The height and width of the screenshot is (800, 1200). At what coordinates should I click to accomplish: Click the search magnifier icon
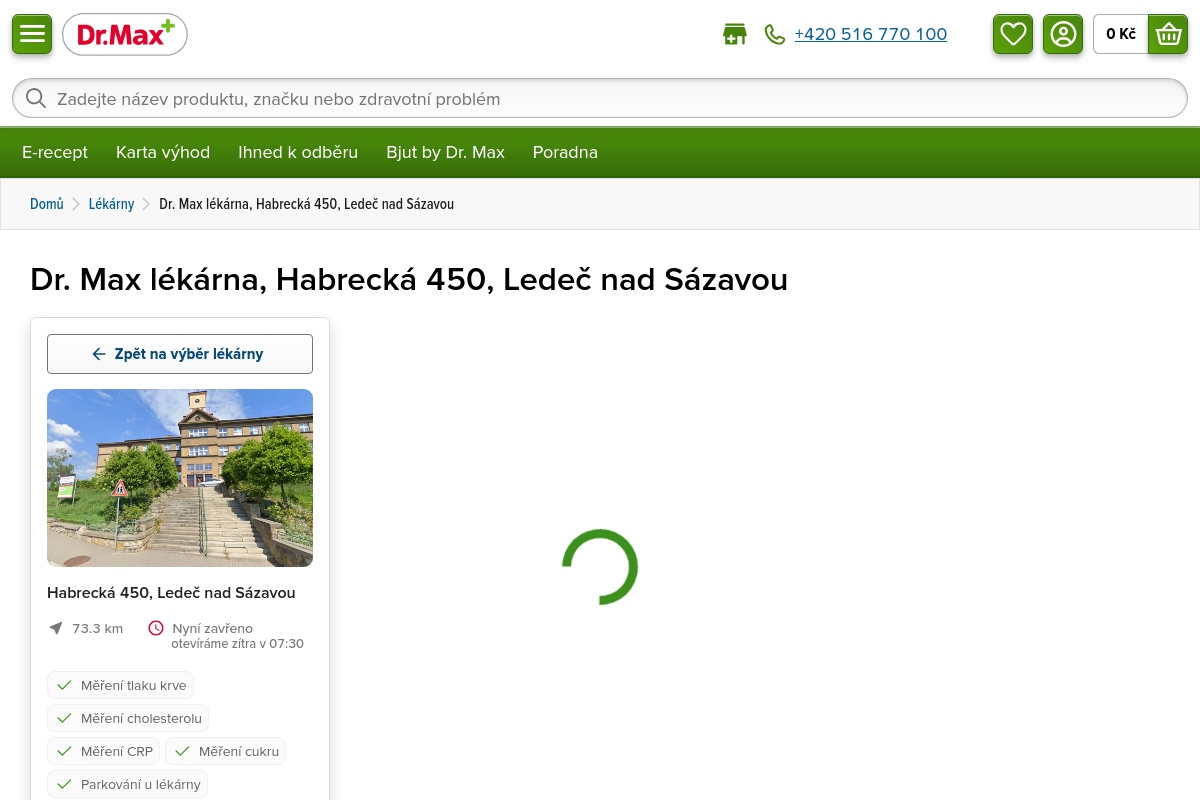[36, 98]
